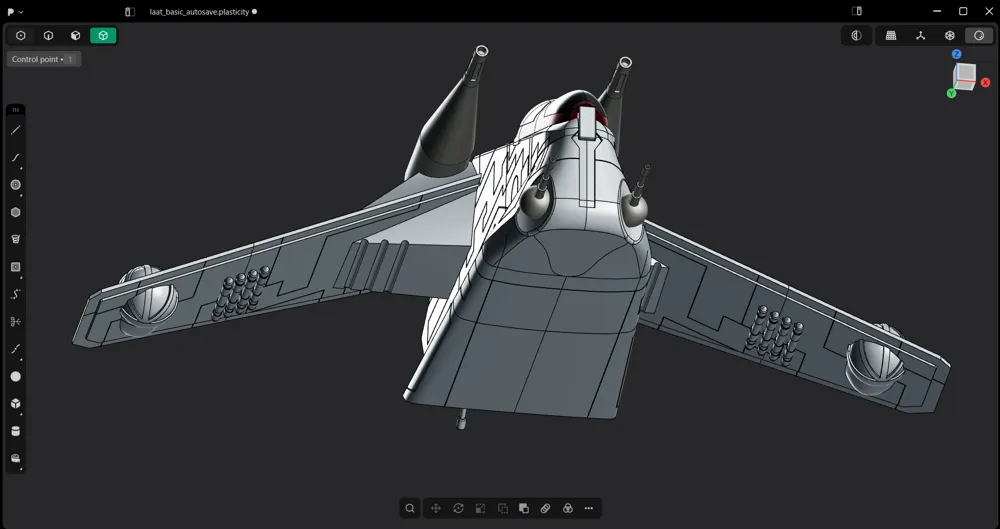Open the more commands ellipsis

click(x=589, y=509)
